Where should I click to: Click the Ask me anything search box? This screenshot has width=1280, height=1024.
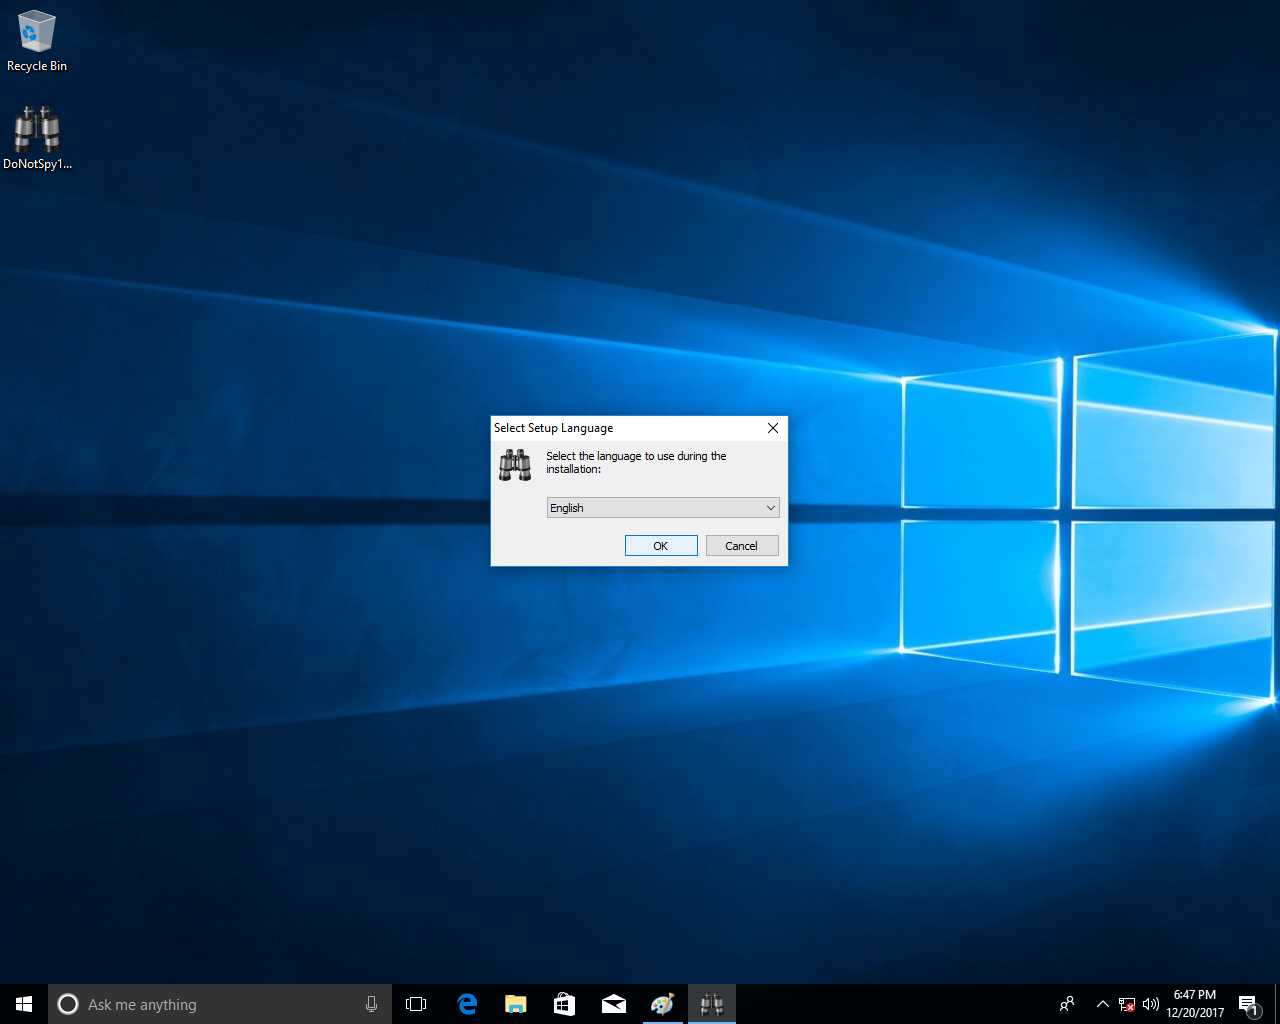click(210, 1004)
